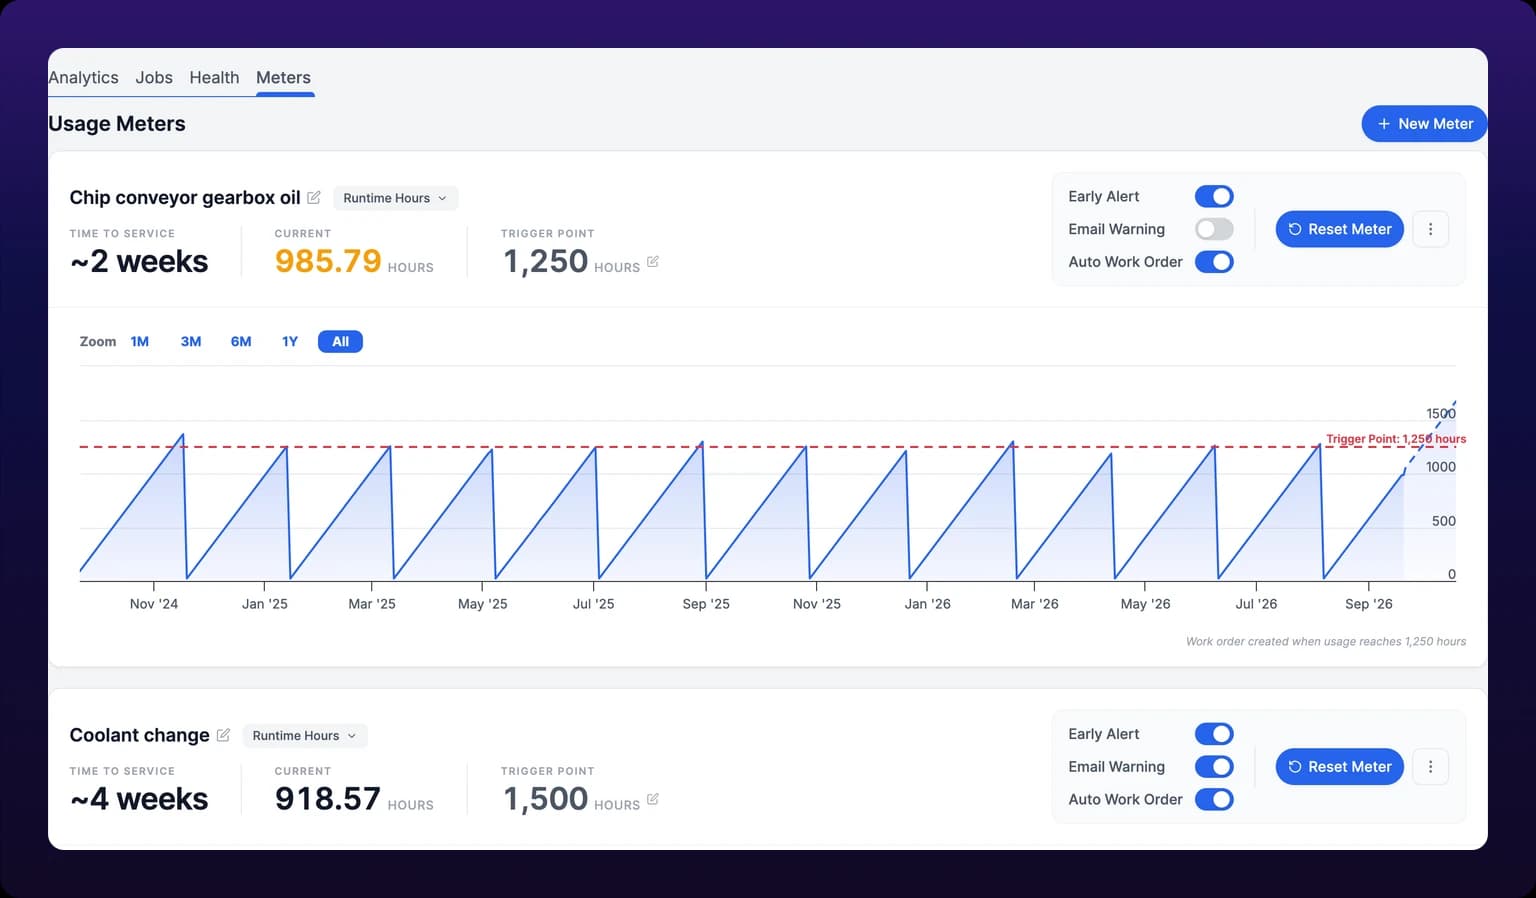Open Runtime Hours dropdown for Chip conveyor meter
1536x898 pixels.
(395, 198)
